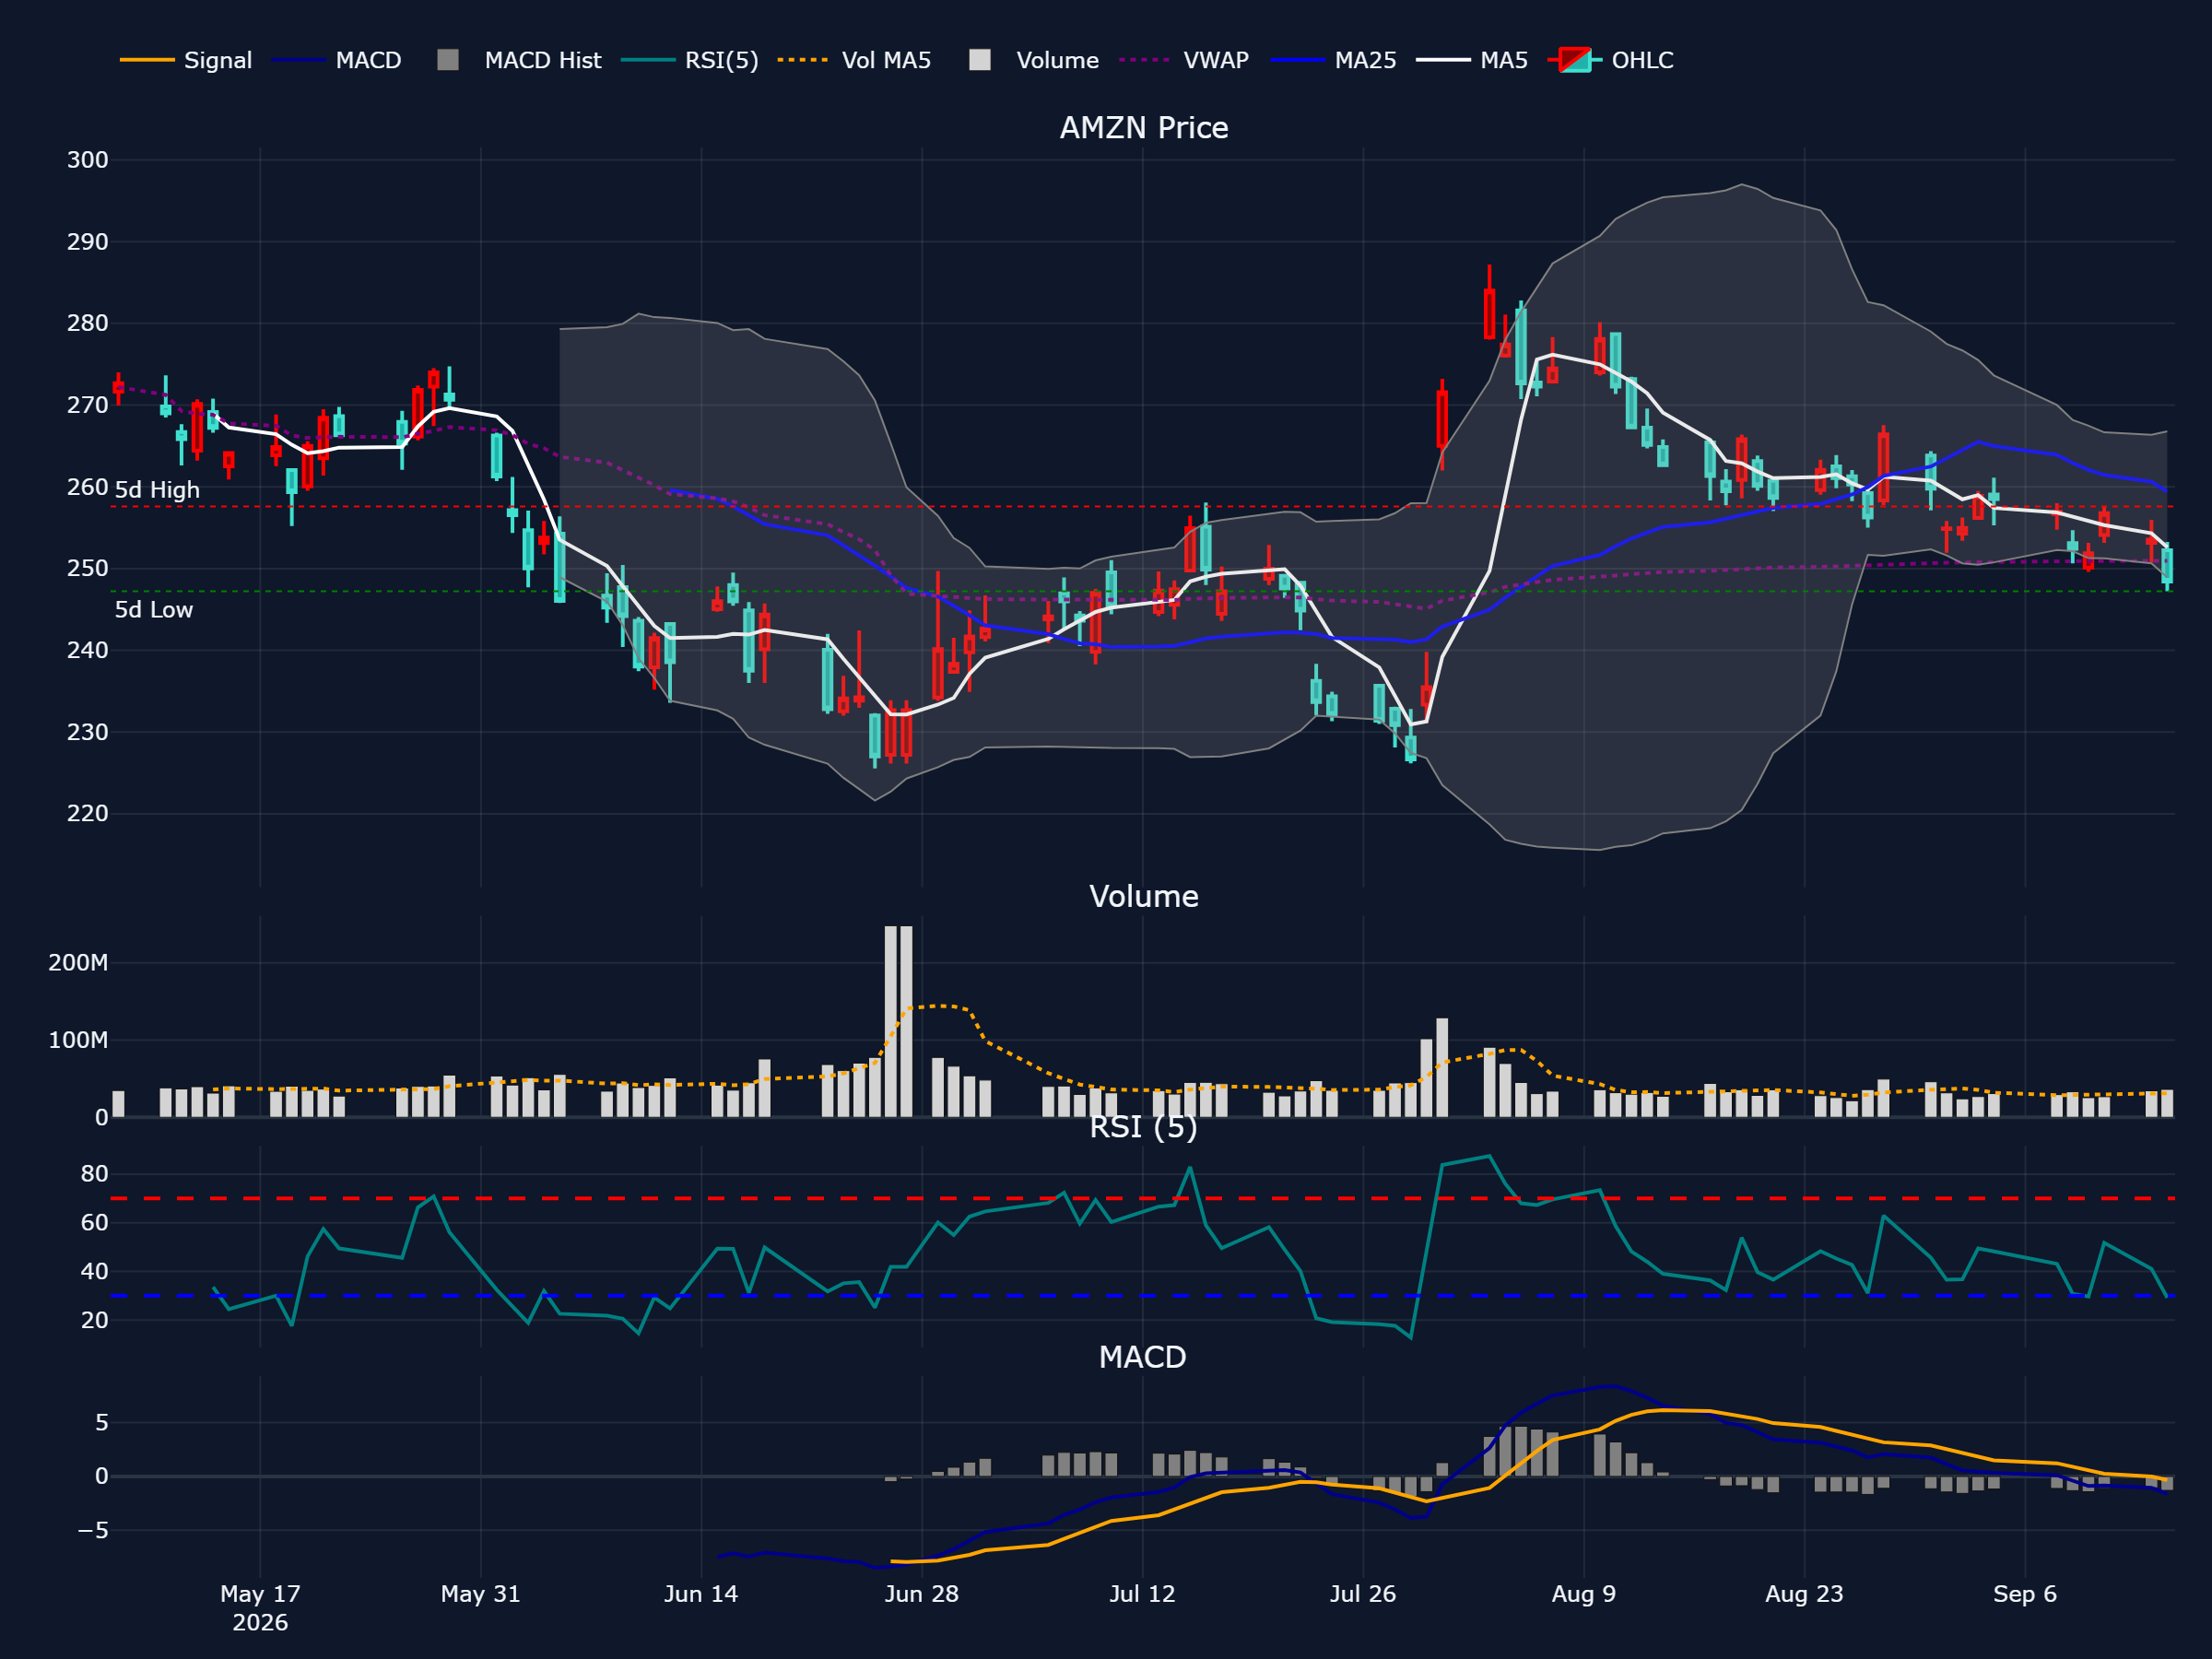Click the Aug 23 axis label
This screenshot has height=1659, width=2212.
[x=1805, y=1594]
